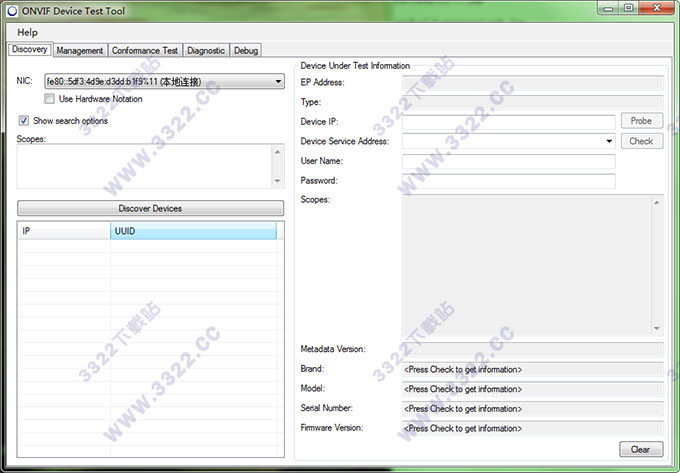The image size is (680, 473).
Task: Switch to the Debug tab
Action: click(246, 50)
